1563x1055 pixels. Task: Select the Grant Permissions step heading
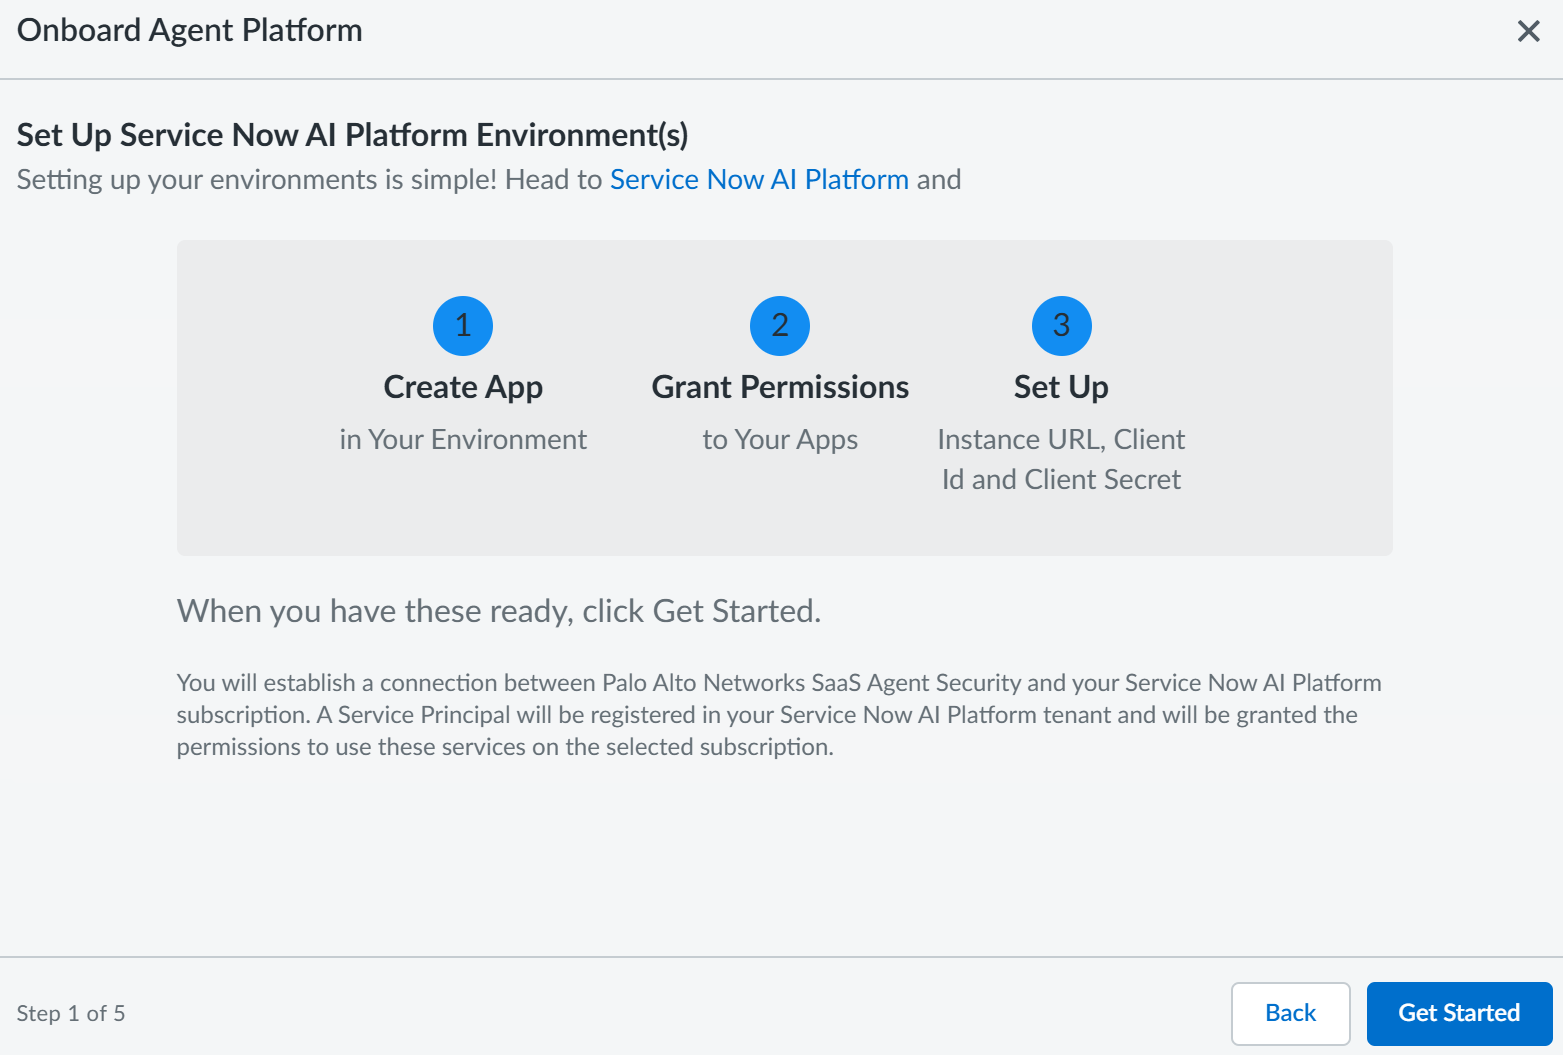click(x=780, y=387)
